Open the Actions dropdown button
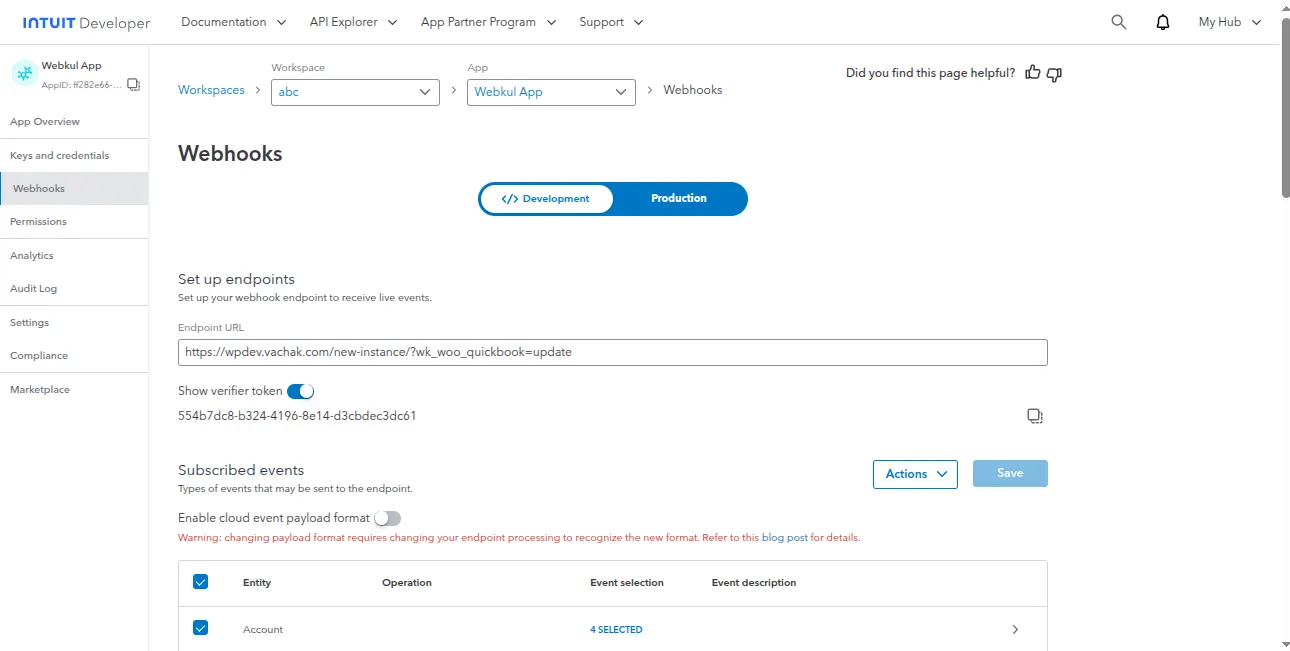Image resolution: width=1290 pixels, height=651 pixels. (915, 474)
